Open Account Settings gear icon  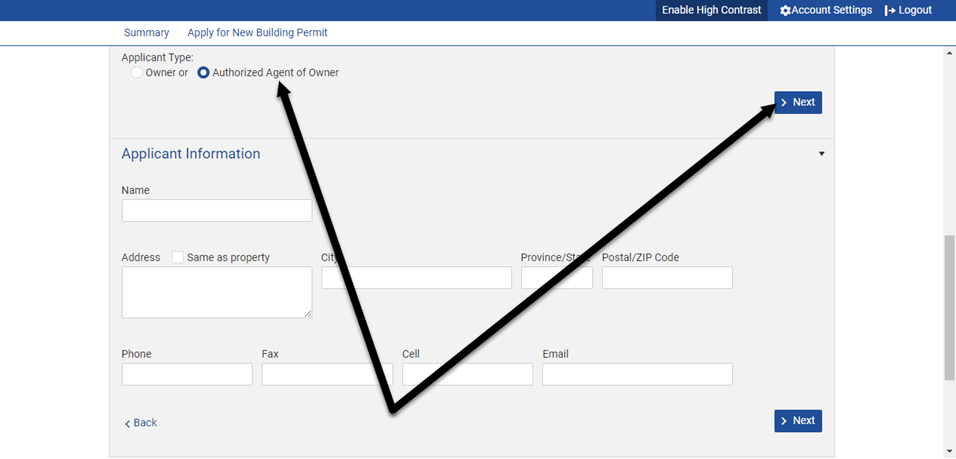785,10
